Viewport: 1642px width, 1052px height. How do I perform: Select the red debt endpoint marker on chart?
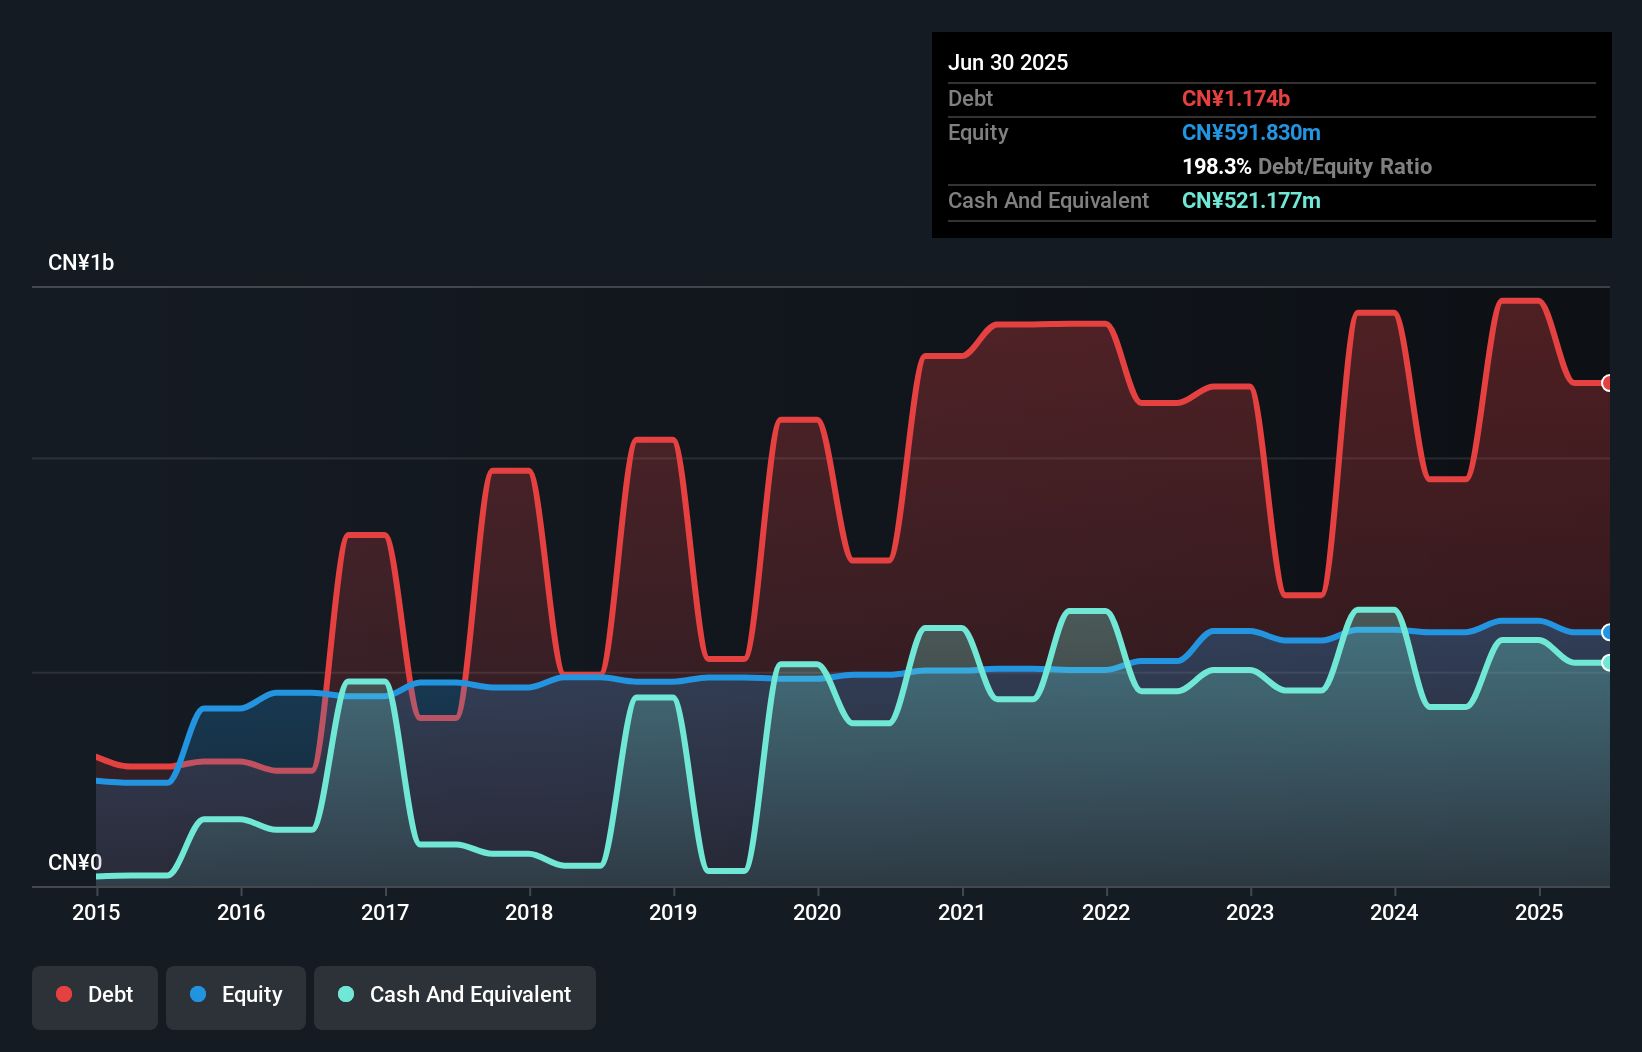(x=1607, y=383)
